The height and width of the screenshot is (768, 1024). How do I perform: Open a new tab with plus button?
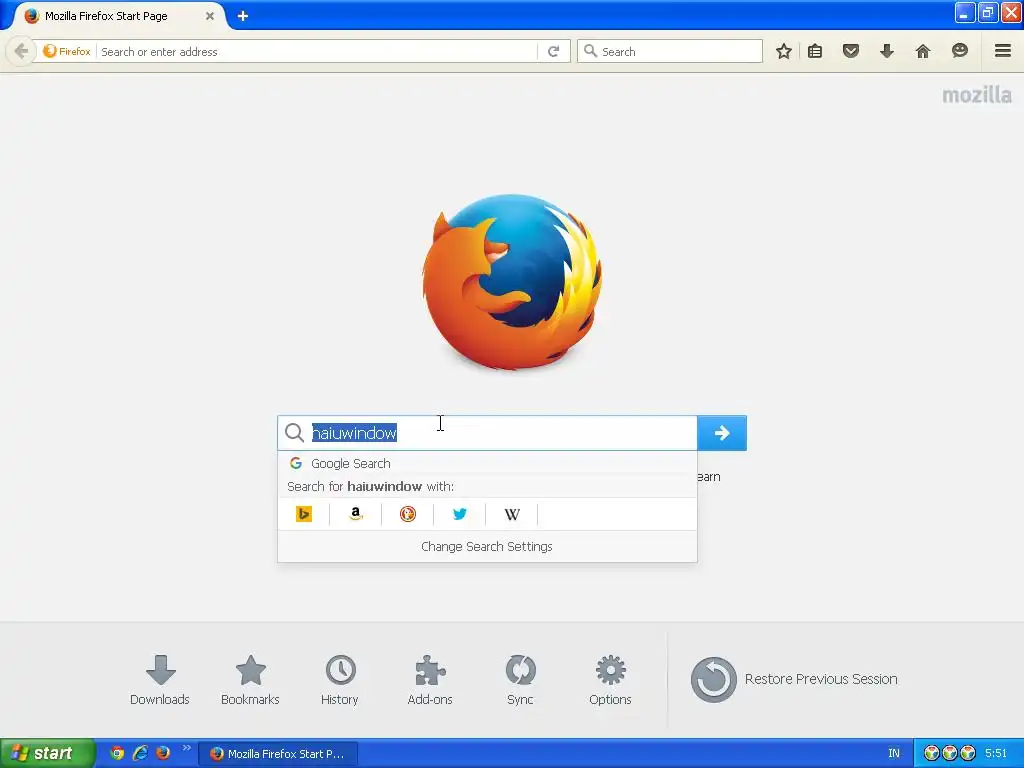[x=242, y=16]
